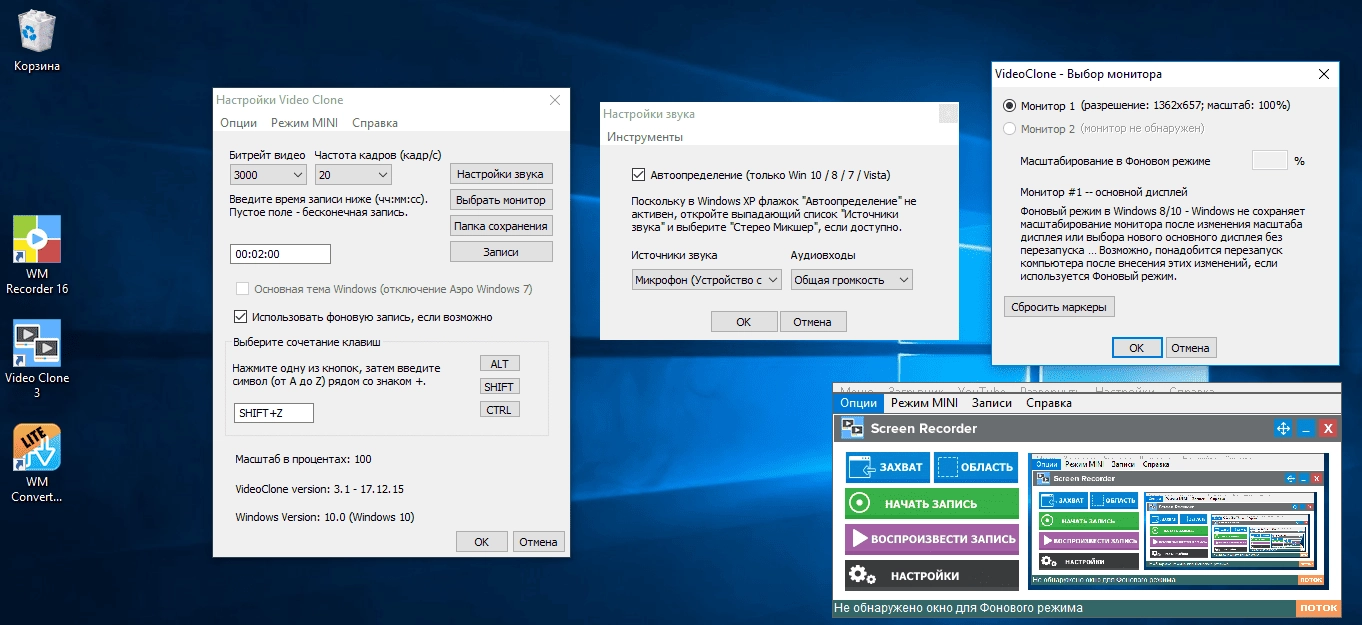
Task: Close the VideoClone - Выбор монитора dialog
Action: click(1324, 74)
